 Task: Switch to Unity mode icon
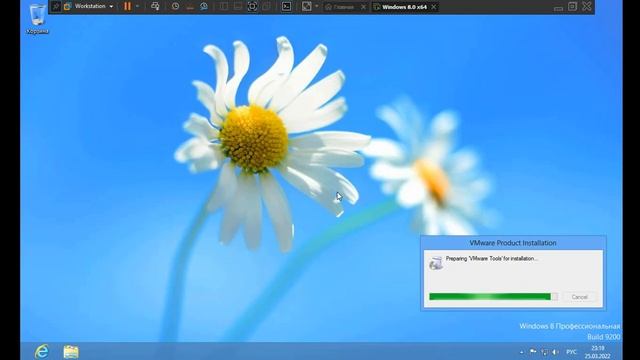click(x=266, y=7)
